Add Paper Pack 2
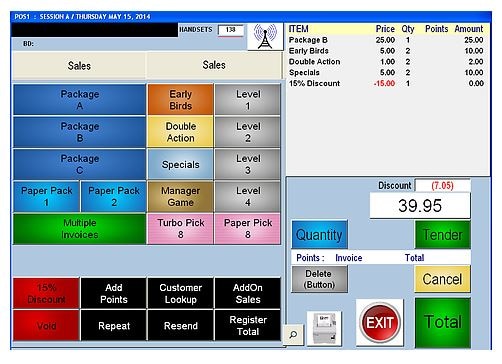Screen dimensions: 502x364 click(x=114, y=196)
